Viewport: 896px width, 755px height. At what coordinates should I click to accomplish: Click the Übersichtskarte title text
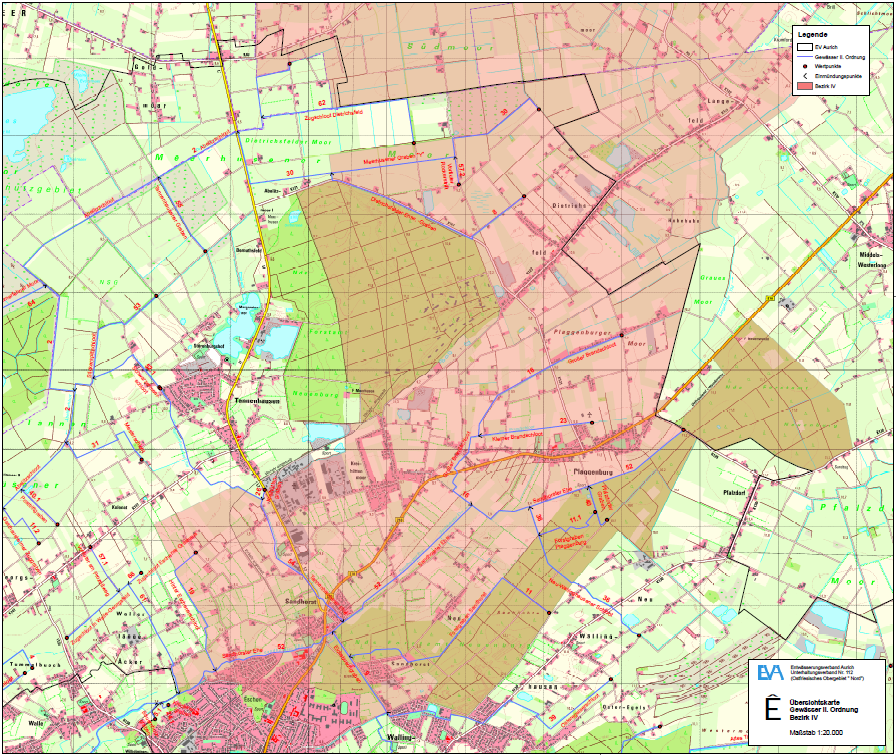[x=814, y=702]
